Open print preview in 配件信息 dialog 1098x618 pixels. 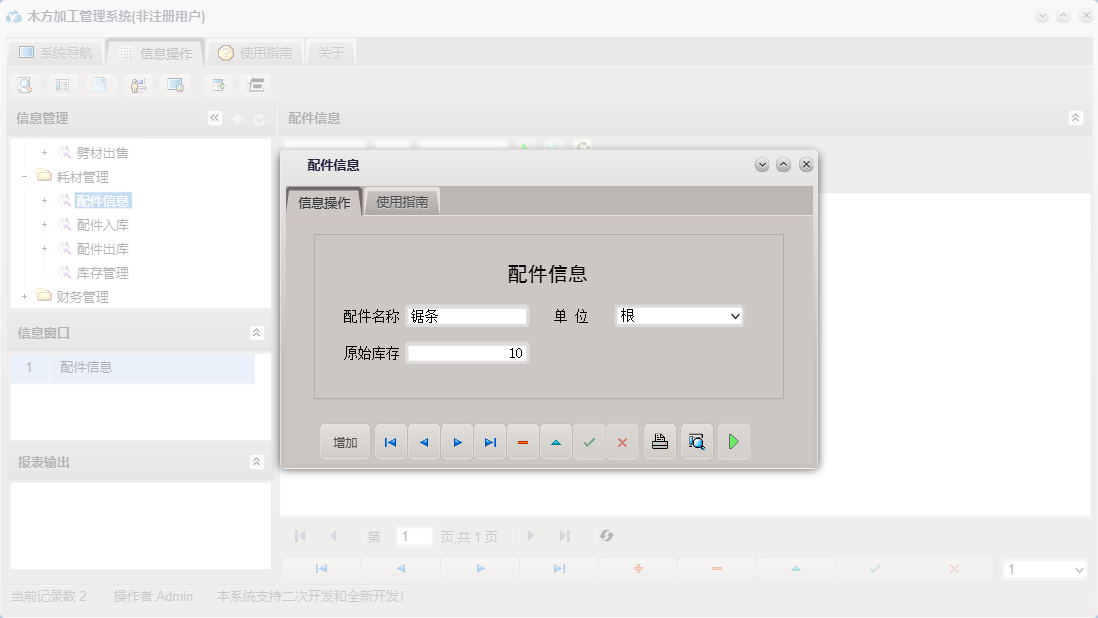point(696,441)
